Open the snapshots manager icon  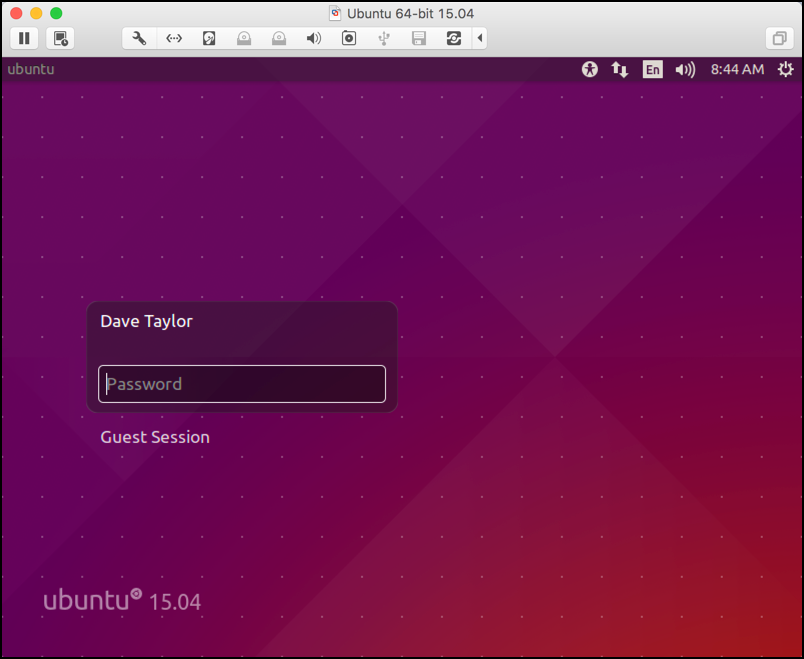61,38
